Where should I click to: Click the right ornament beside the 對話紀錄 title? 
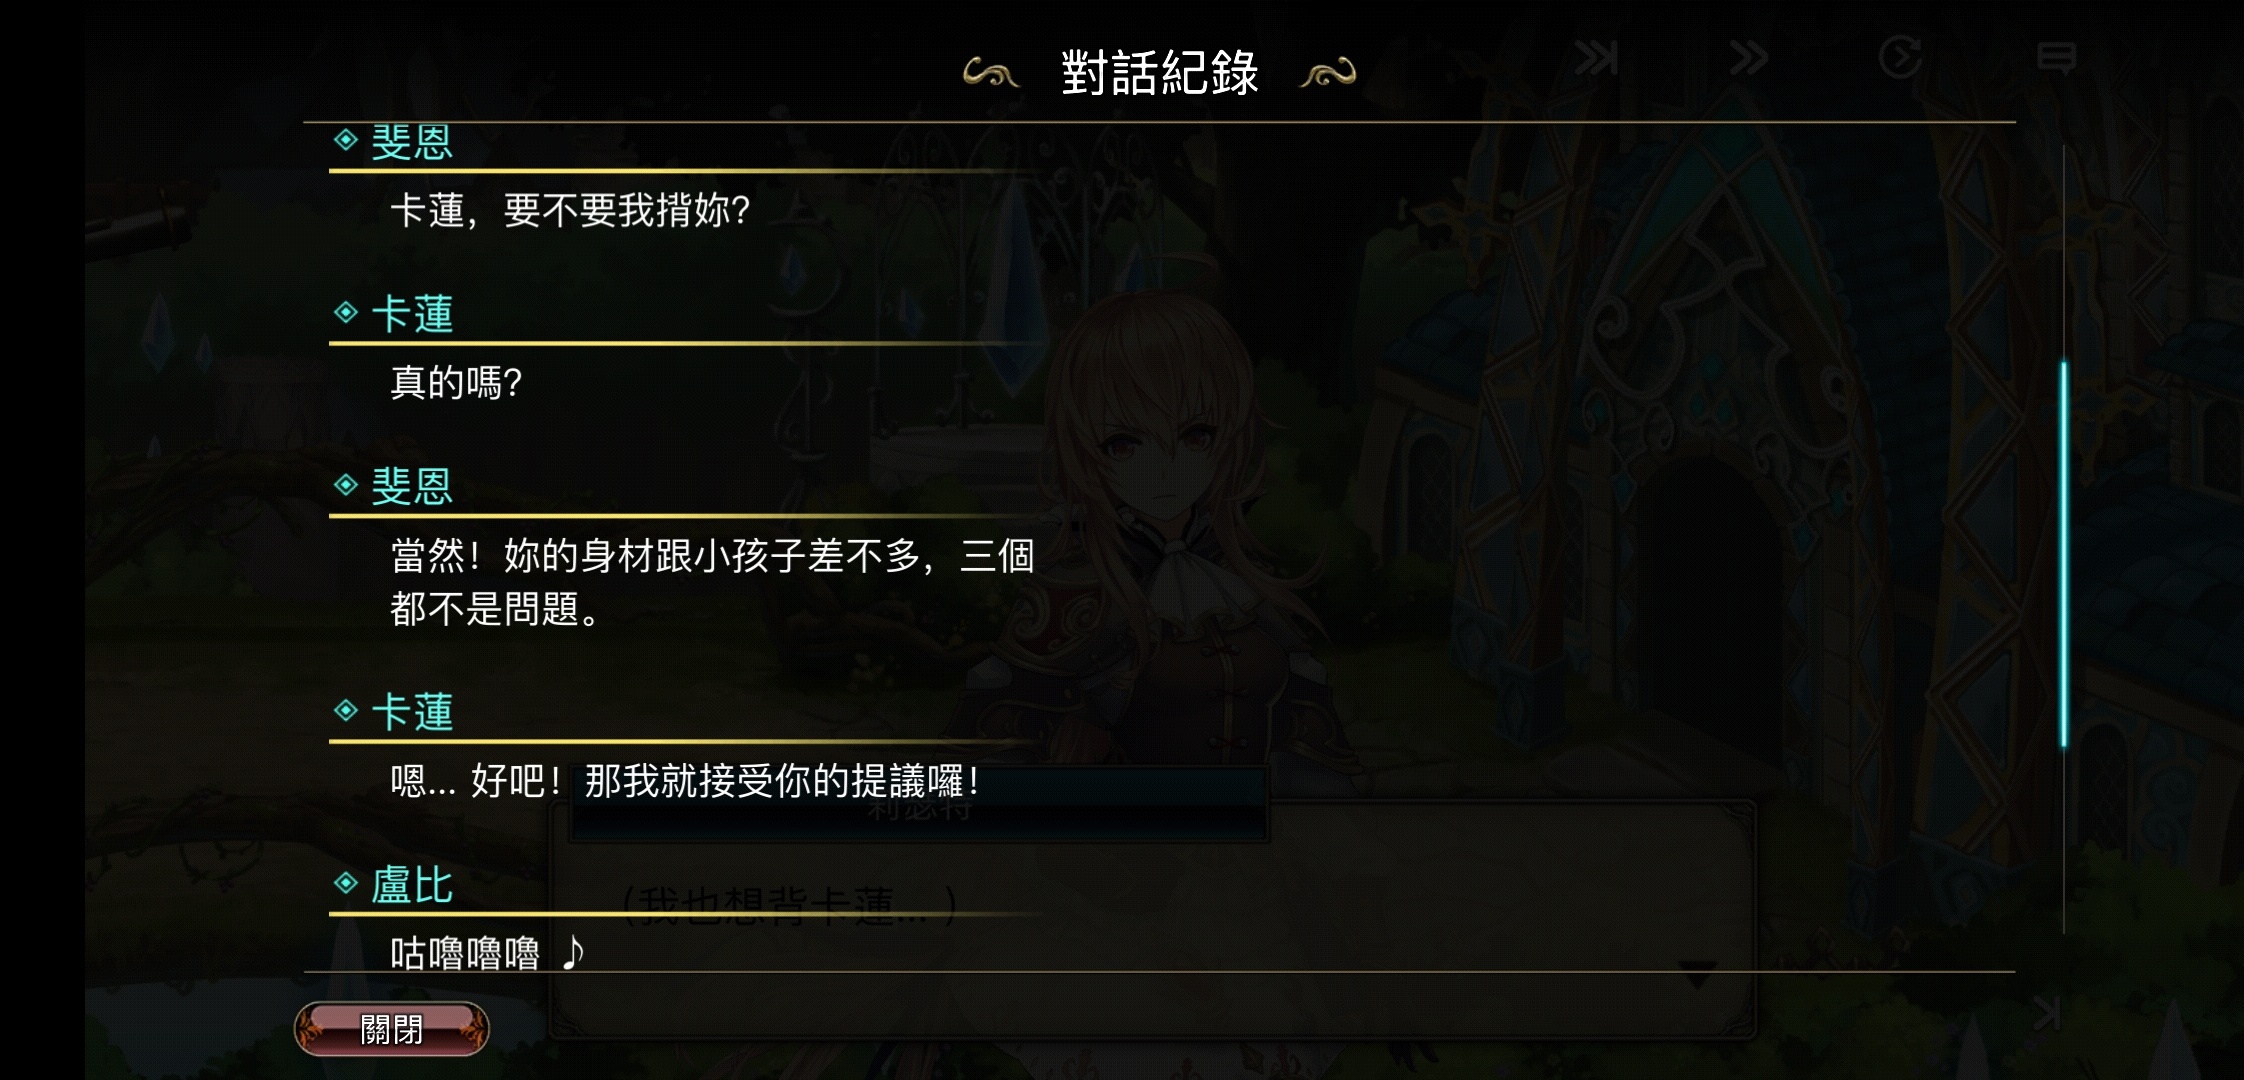pyautogui.click(x=1328, y=73)
